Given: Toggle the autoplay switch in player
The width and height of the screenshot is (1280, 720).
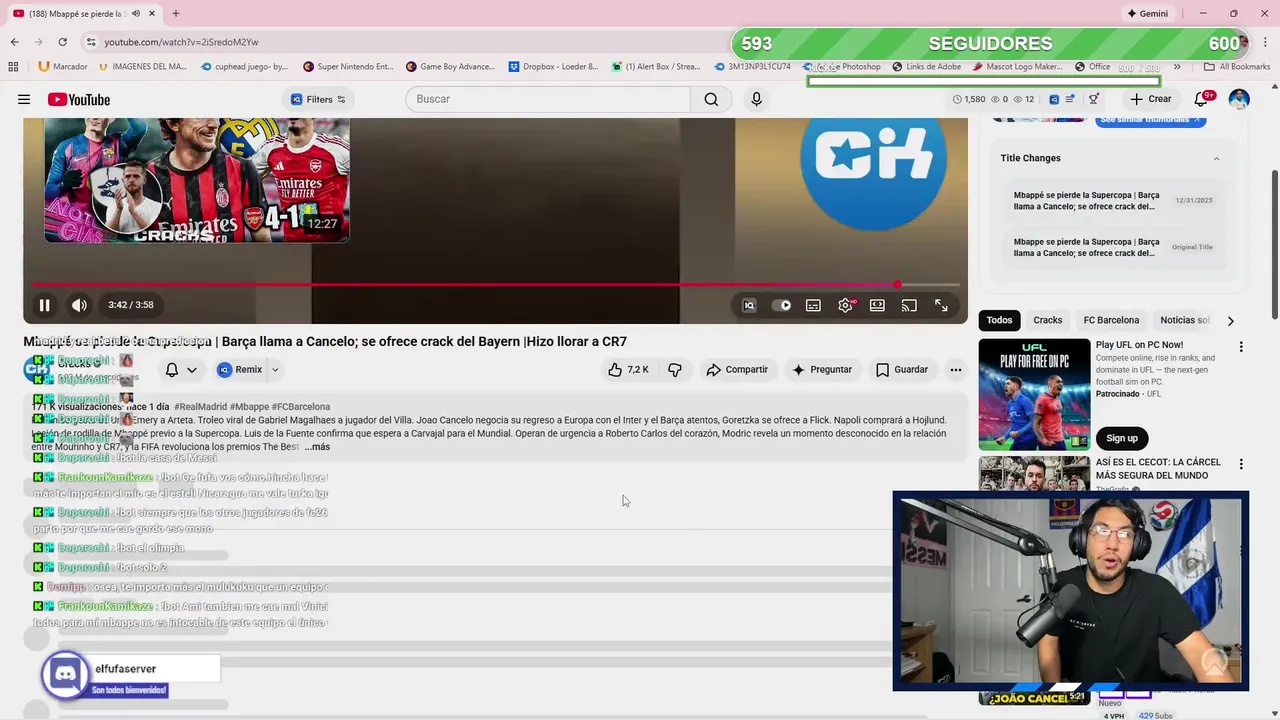Looking at the screenshot, I should click(x=782, y=305).
